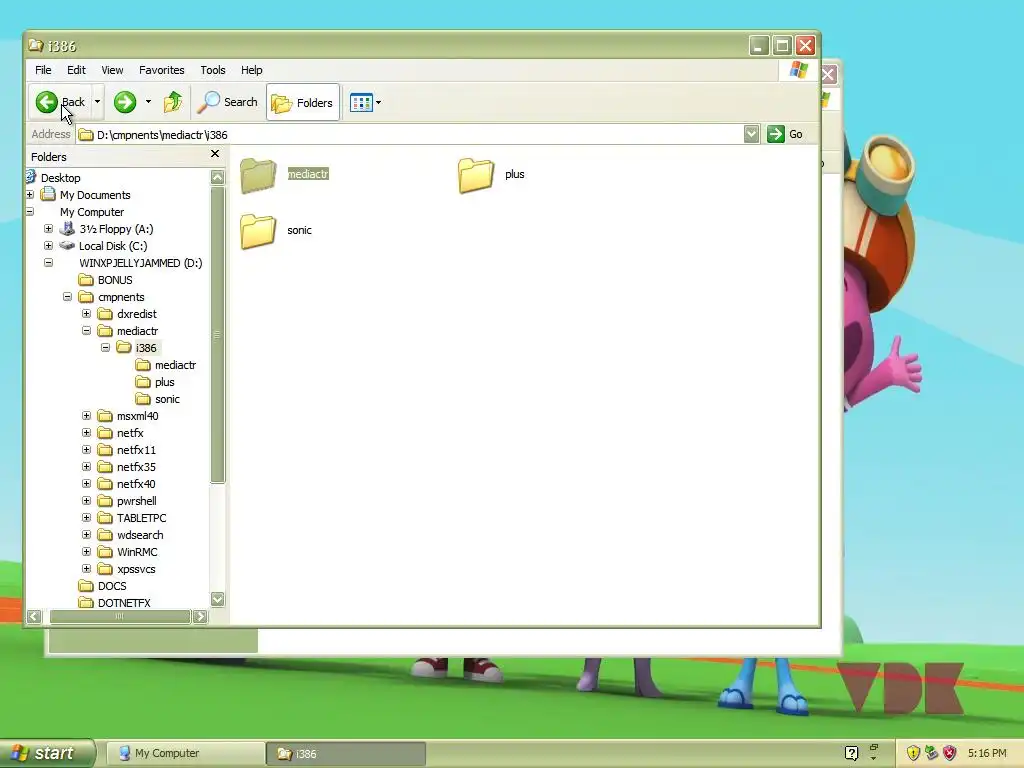Toggle the Folders pane button
This screenshot has width=1024, height=768.
tap(303, 103)
